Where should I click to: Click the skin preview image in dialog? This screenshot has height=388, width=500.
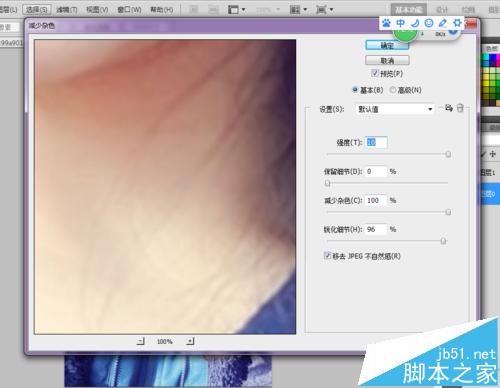[165, 187]
